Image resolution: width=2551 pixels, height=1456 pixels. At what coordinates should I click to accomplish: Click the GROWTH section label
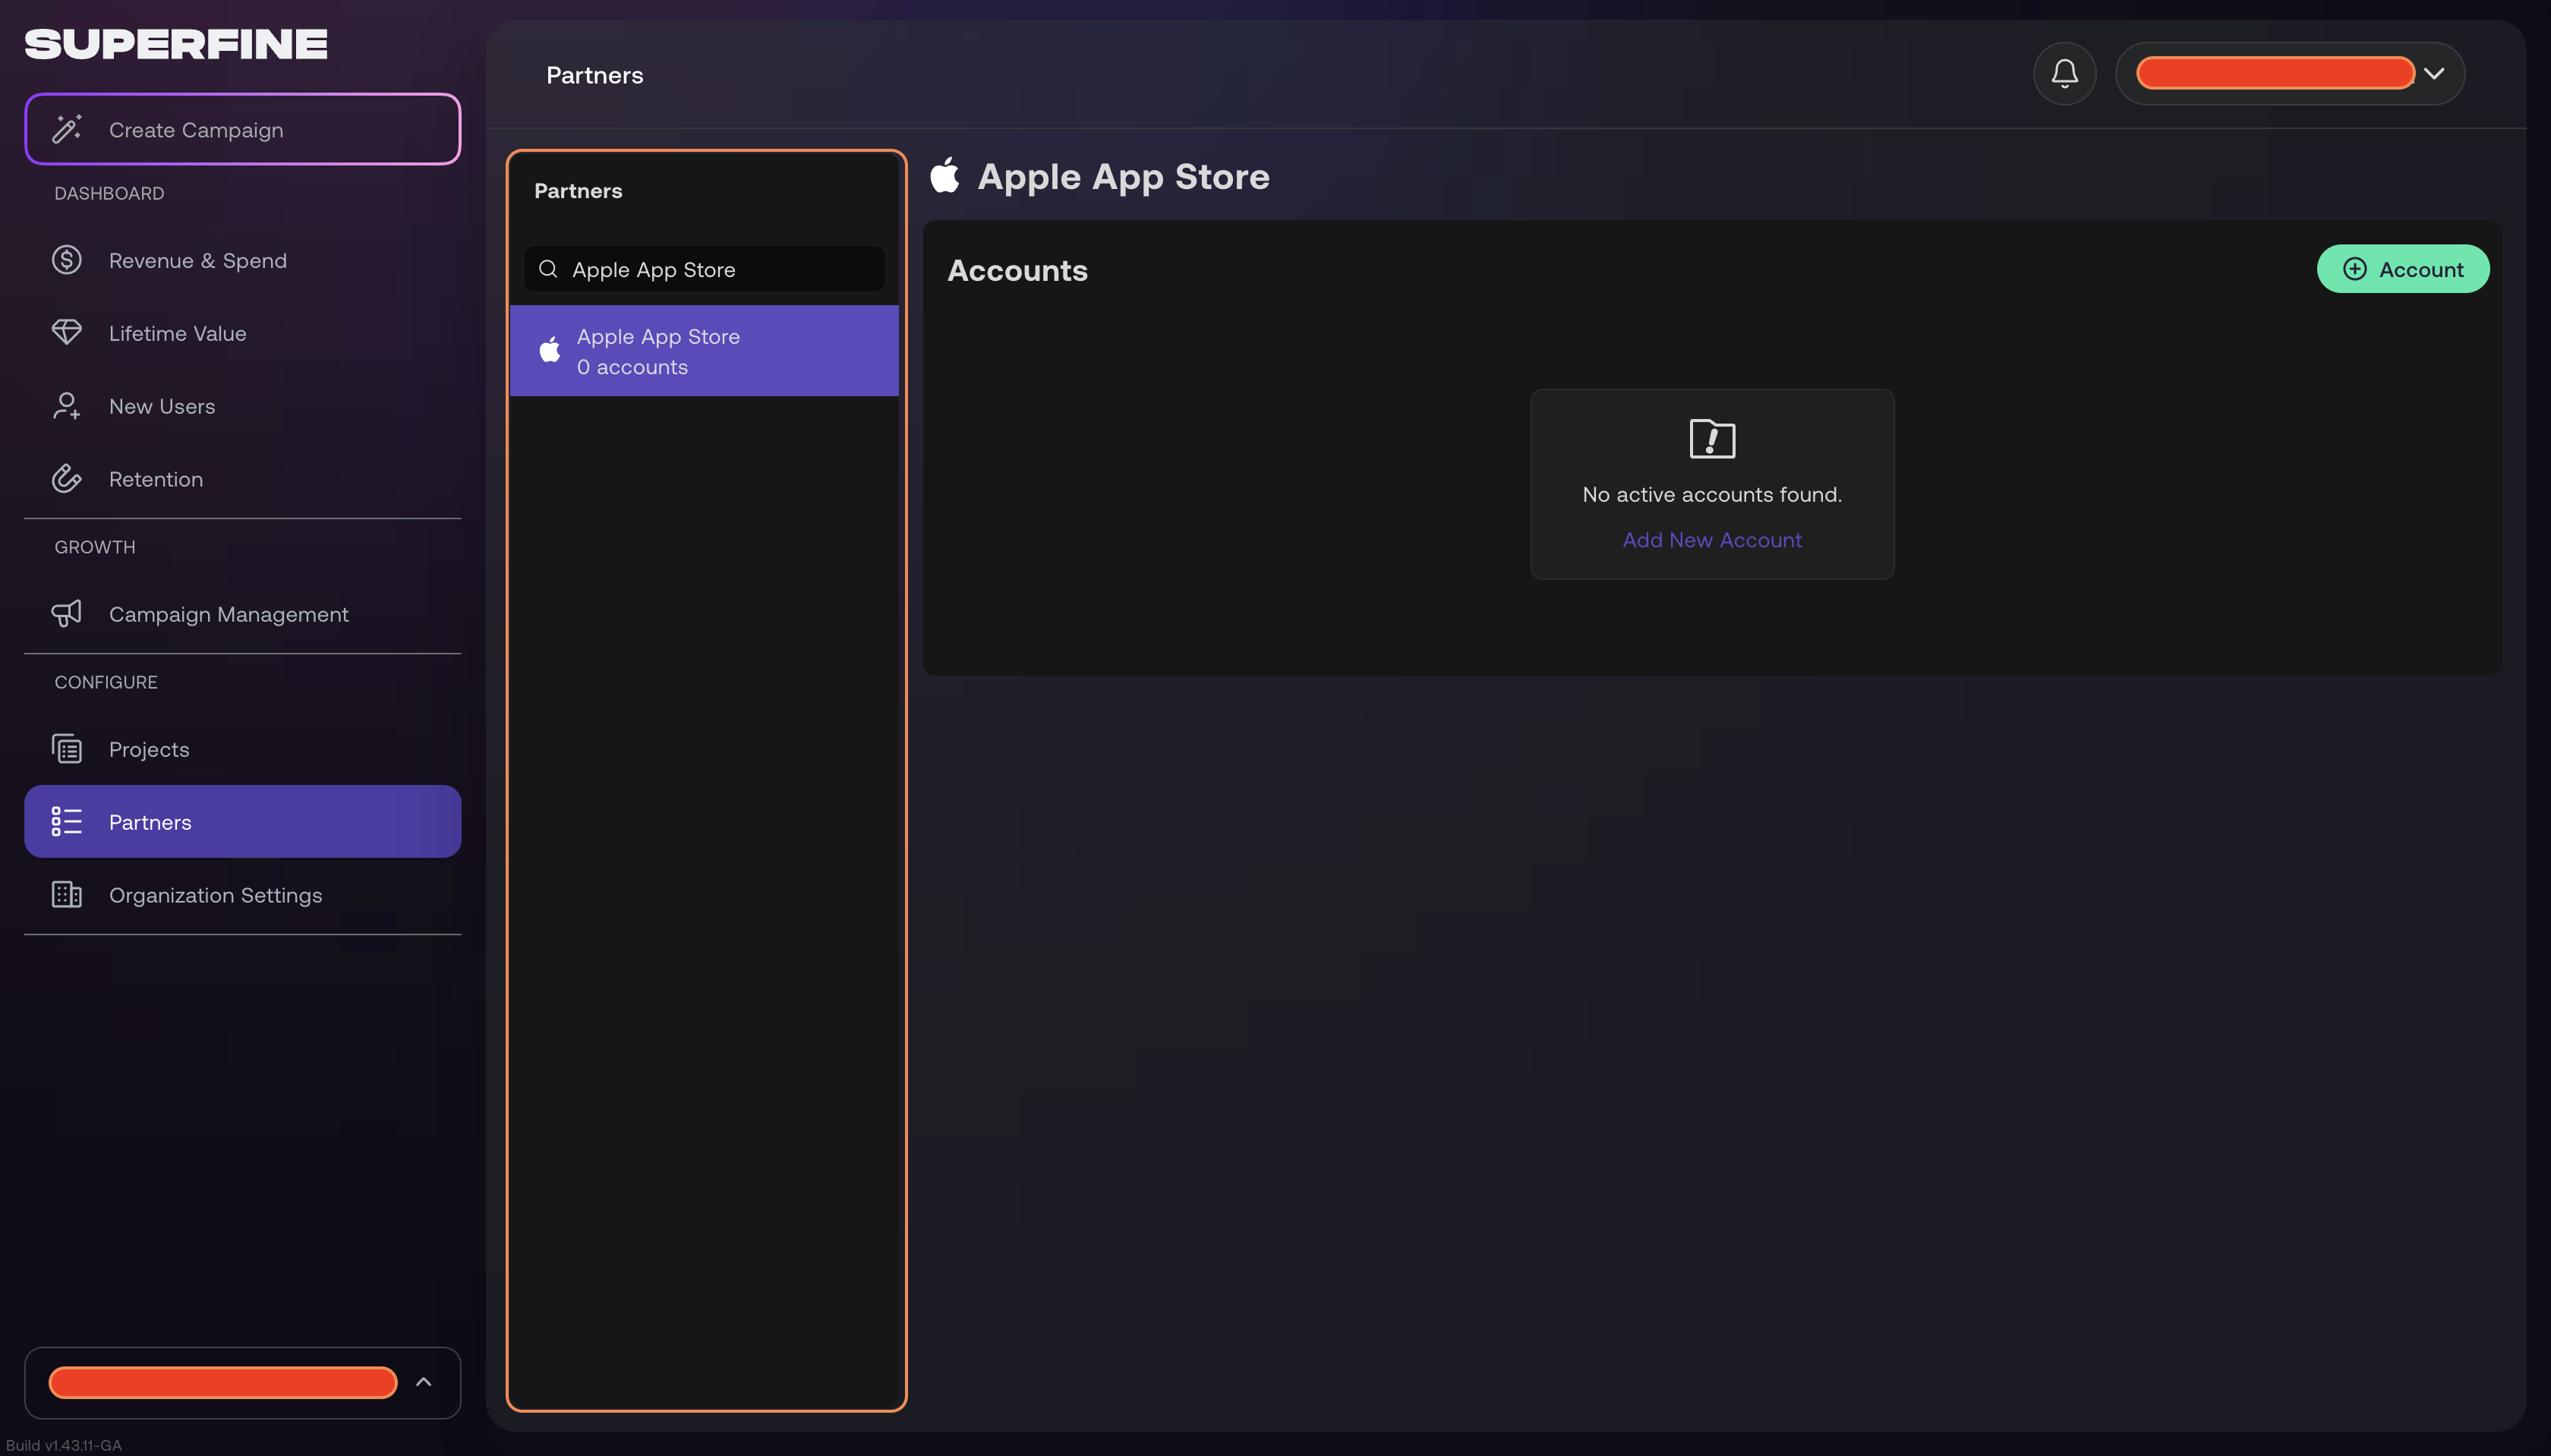[95, 547]
